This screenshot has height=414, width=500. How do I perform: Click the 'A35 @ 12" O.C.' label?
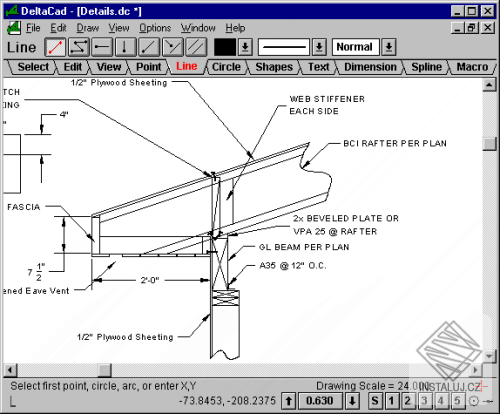click(x=293, y=266)
